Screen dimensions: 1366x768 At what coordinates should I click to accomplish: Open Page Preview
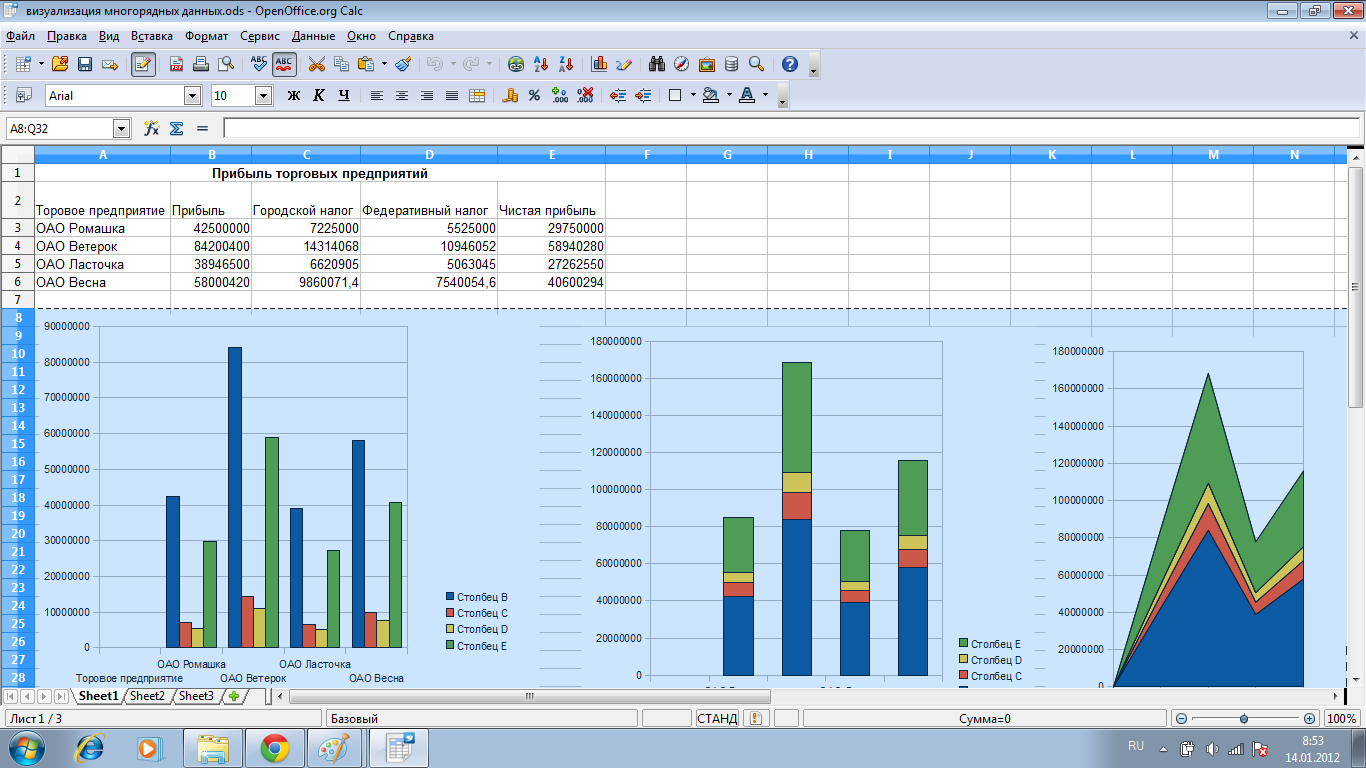point(226,64)
